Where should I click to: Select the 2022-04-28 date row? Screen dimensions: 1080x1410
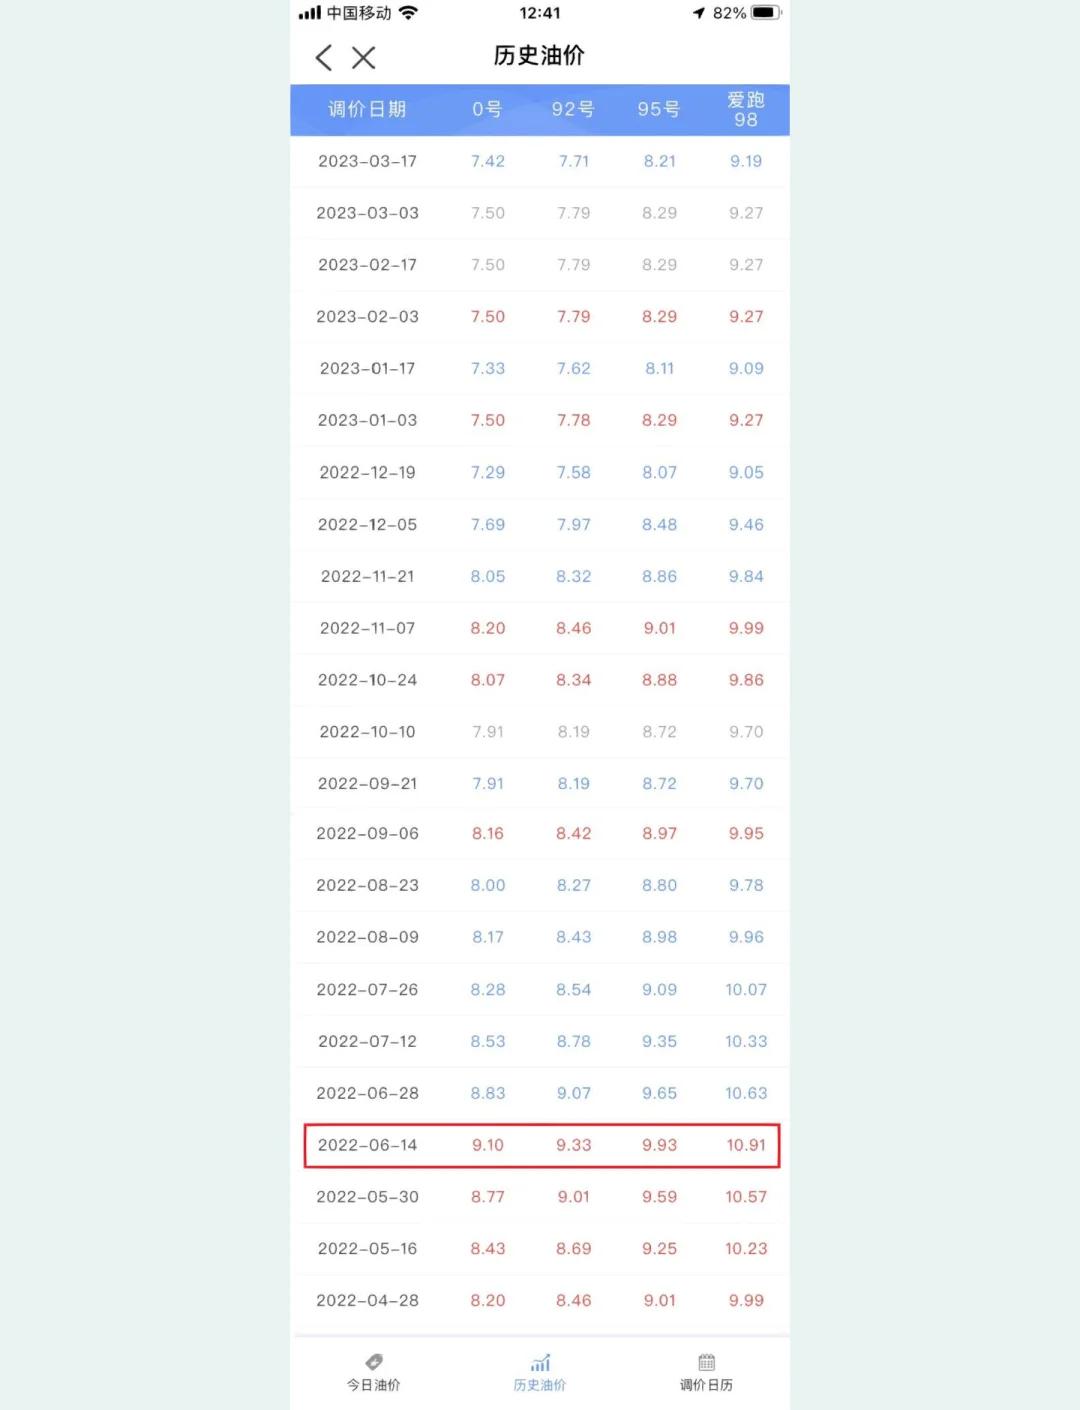[x=540, y=1300]
